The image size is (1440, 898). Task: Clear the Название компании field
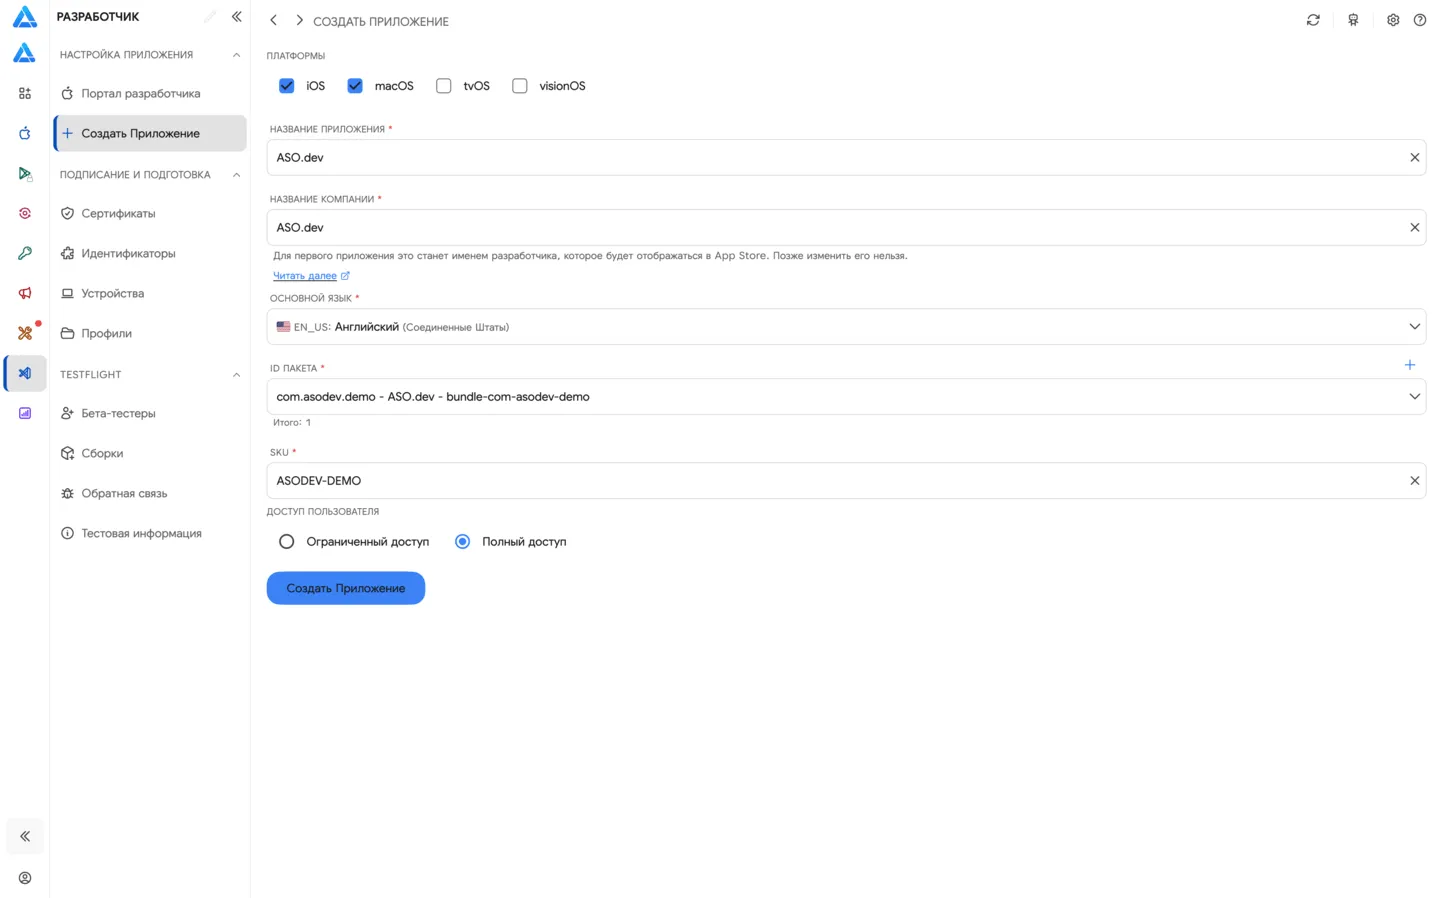pos(1414,228)
